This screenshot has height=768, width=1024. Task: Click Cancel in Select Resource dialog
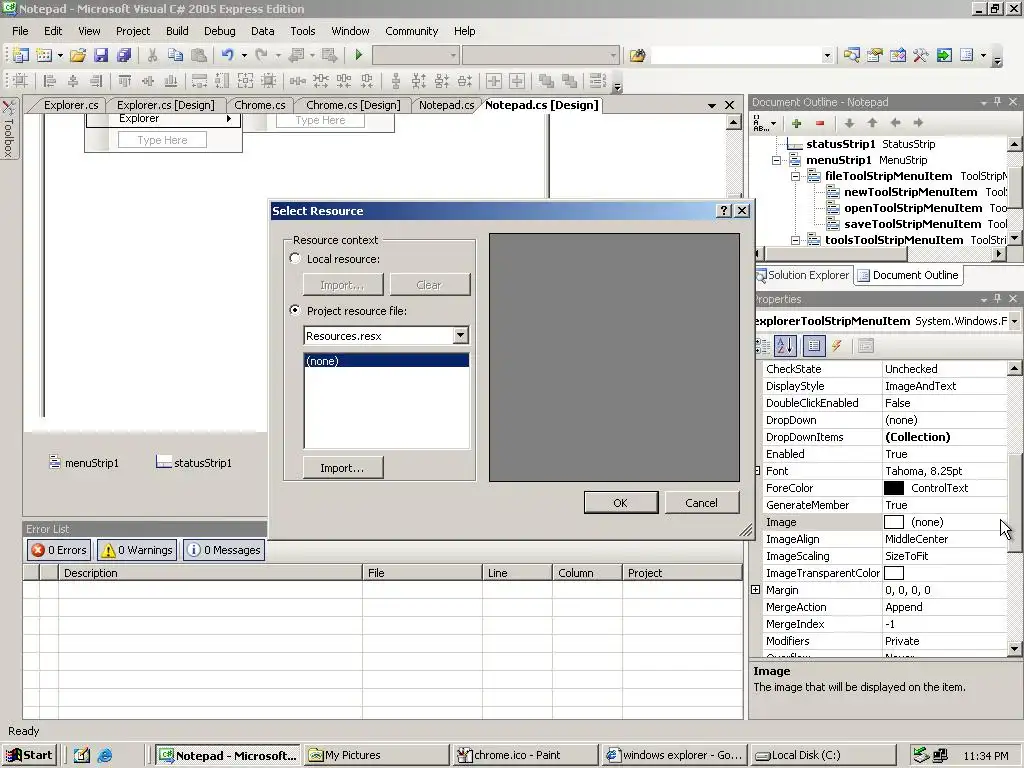click(x=701, y=503)
